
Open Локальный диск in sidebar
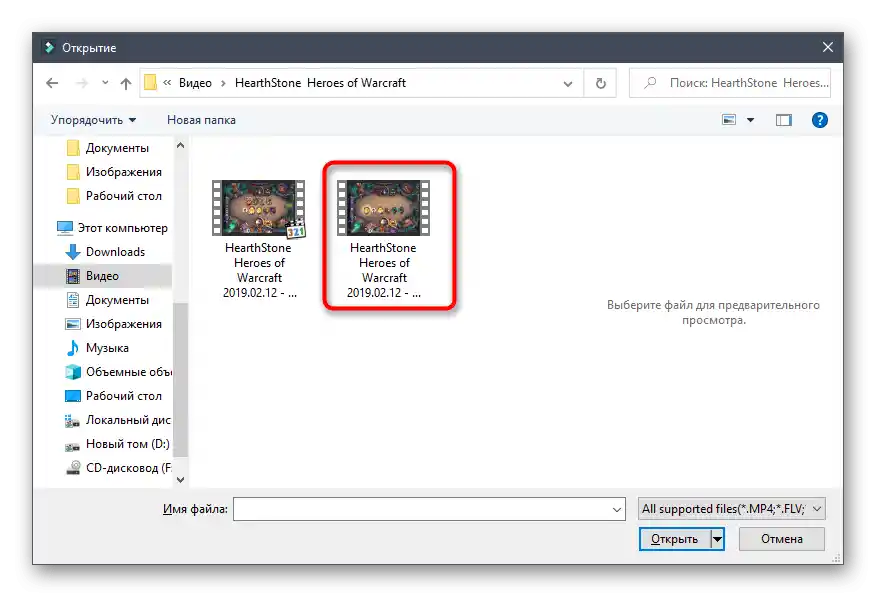(118, 420)
